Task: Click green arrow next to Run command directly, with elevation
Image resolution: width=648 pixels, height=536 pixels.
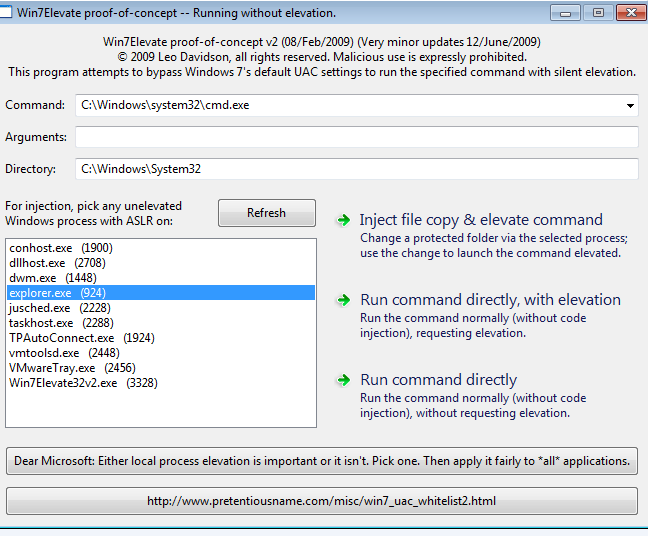Action: point(343,300)
